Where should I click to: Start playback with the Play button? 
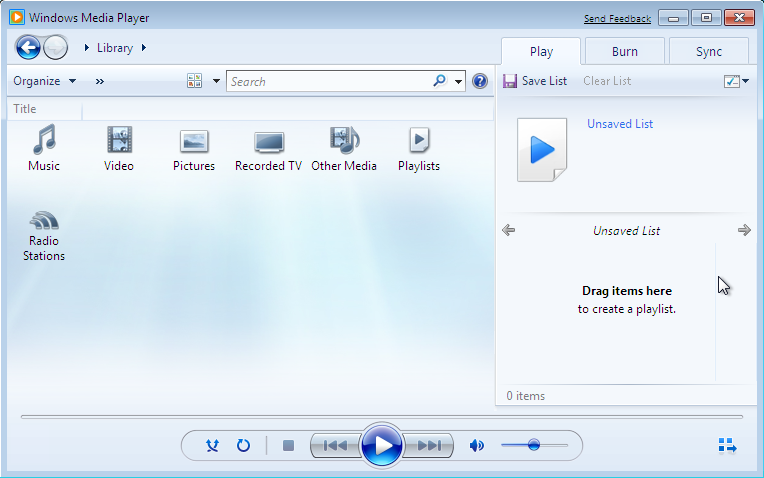pos(382,445)
